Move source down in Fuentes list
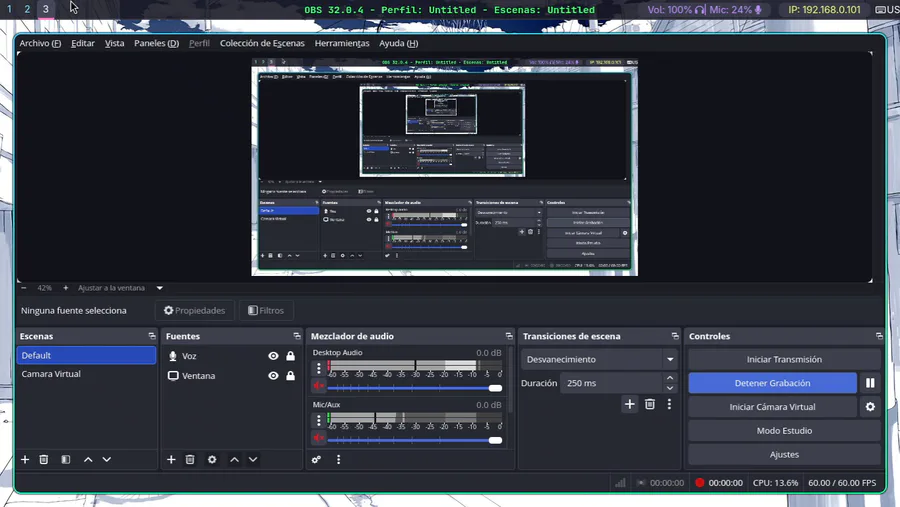 (x=253, y=459)
